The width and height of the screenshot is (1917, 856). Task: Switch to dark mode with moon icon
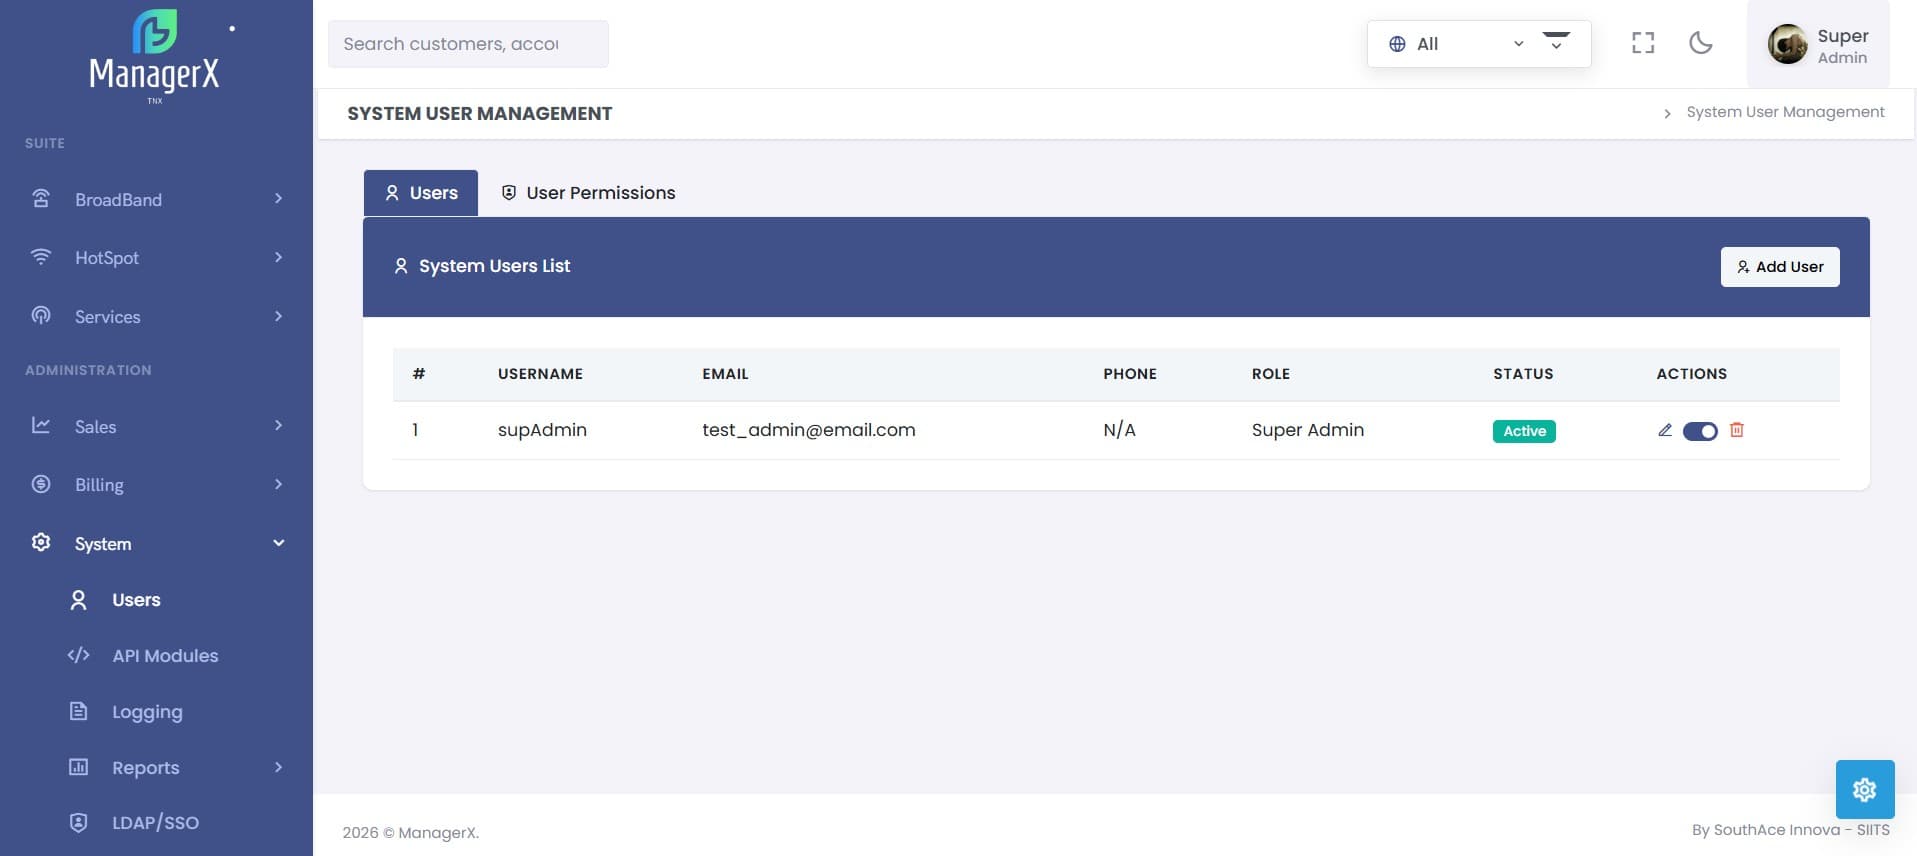[1700, 43]
